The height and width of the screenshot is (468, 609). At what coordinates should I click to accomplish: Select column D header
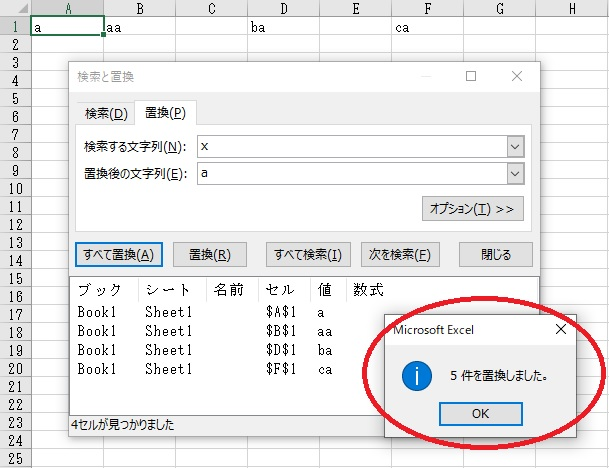(284, 8)
